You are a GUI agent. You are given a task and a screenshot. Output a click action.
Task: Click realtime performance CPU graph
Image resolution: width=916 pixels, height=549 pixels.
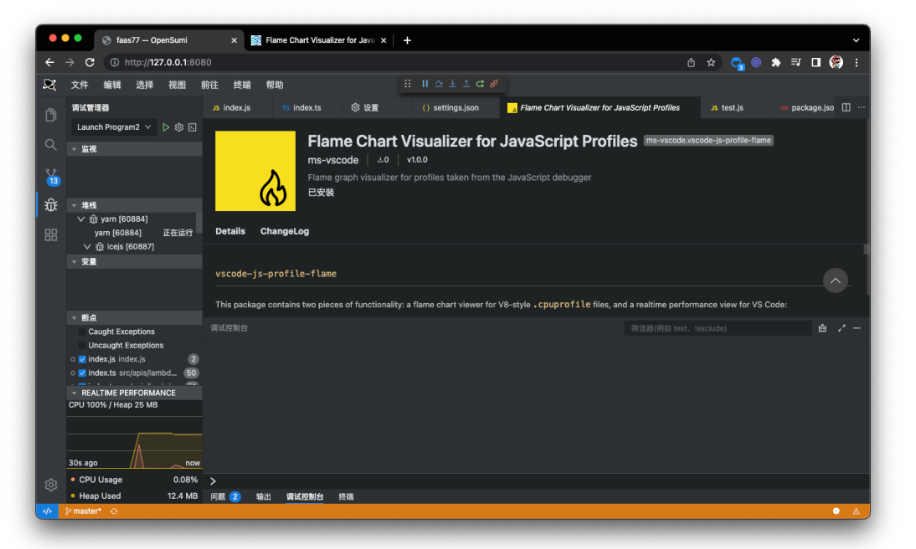coord(134,442)
